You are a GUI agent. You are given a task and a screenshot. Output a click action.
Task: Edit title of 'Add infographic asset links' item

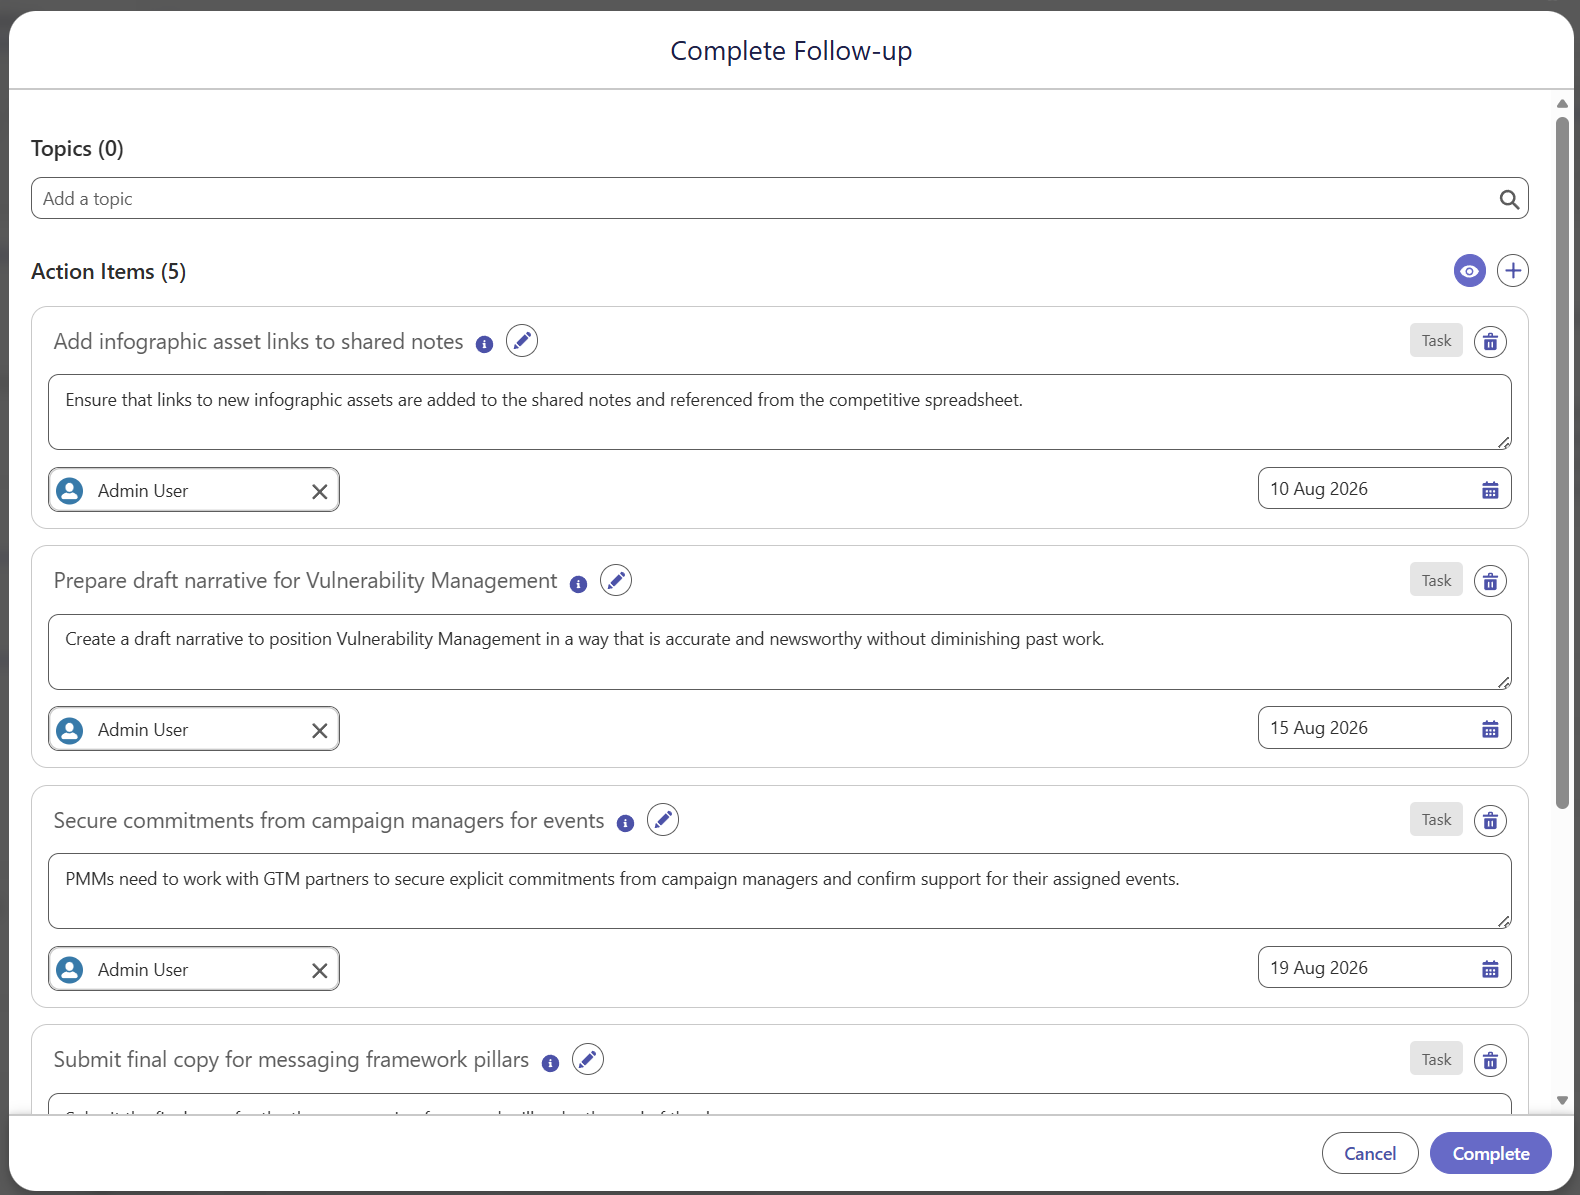coord(522,341)
